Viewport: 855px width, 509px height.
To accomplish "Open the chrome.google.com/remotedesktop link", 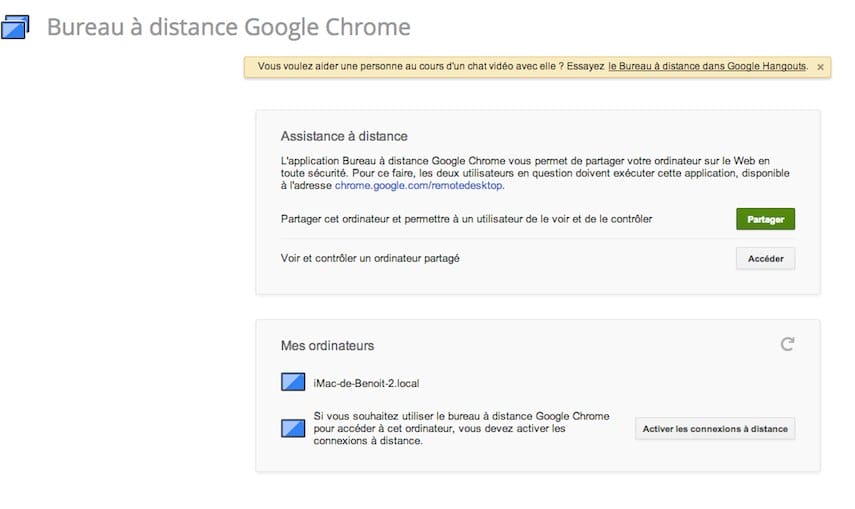I will [x=418, y=185].
